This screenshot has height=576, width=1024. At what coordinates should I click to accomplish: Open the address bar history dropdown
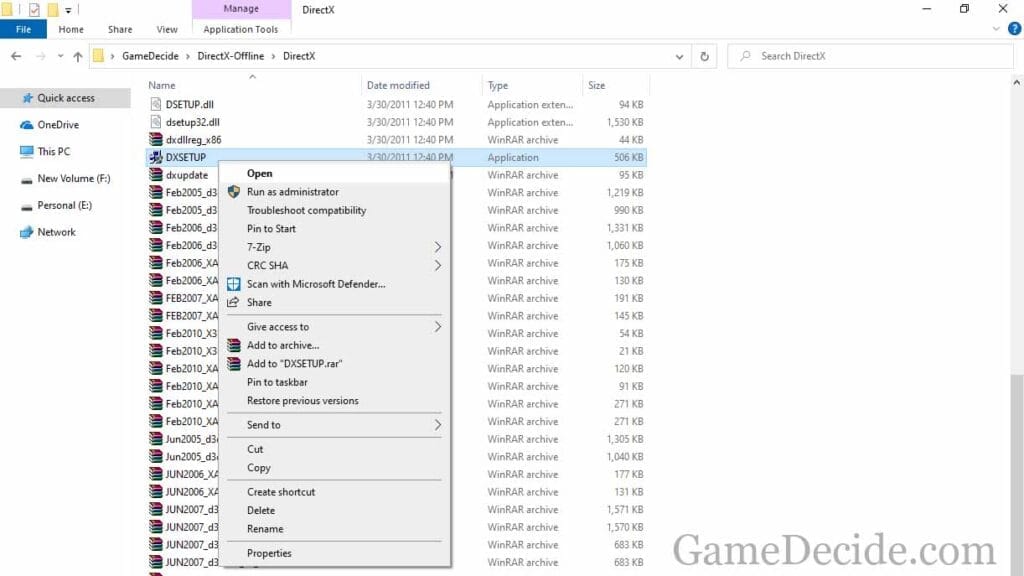click(x=680, y=57)
